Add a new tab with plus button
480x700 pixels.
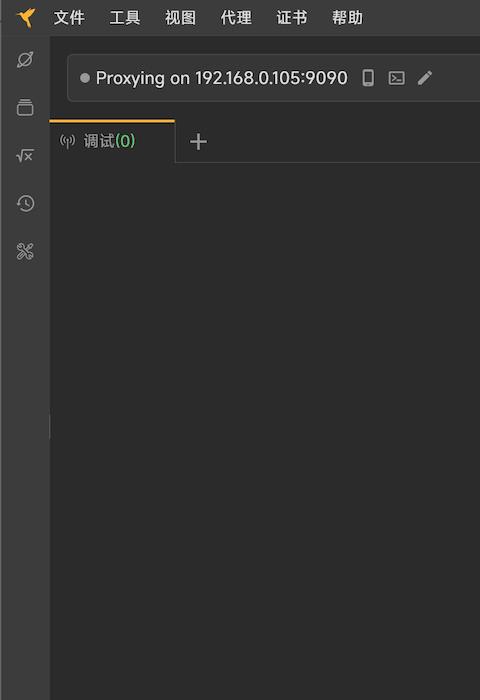coord(198,142)
